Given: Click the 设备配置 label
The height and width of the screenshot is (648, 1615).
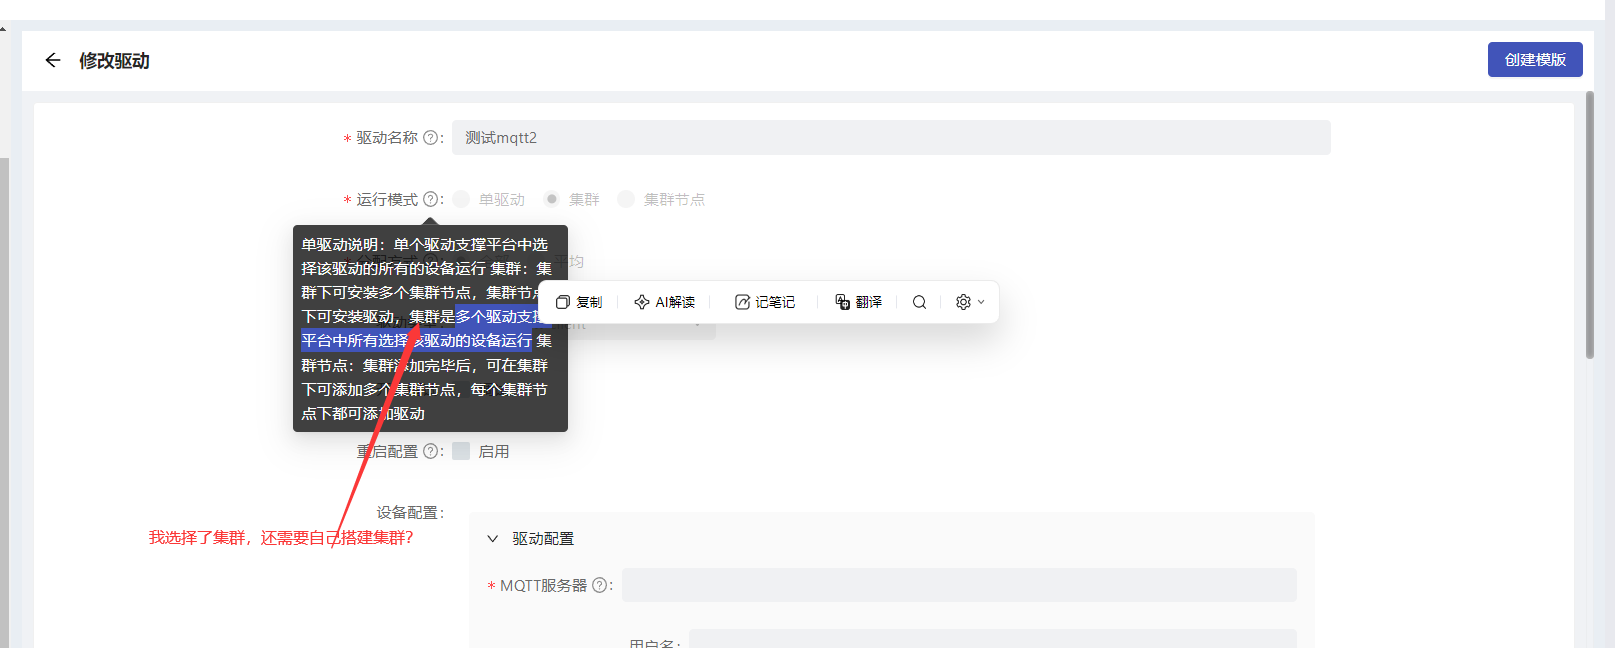Looking at the screenshot, I should coord(410,513).
